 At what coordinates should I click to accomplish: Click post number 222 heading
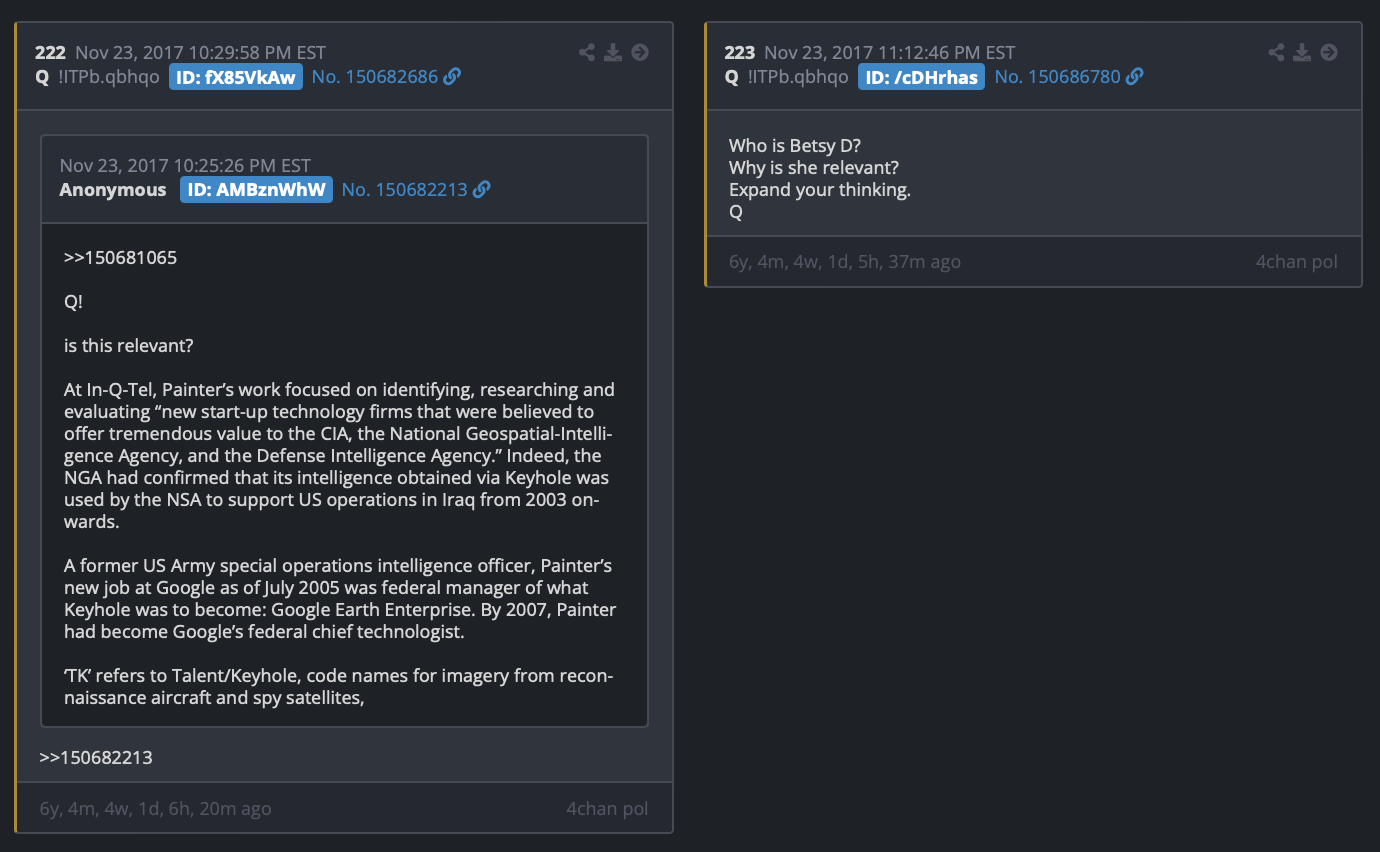coord(50,53)
